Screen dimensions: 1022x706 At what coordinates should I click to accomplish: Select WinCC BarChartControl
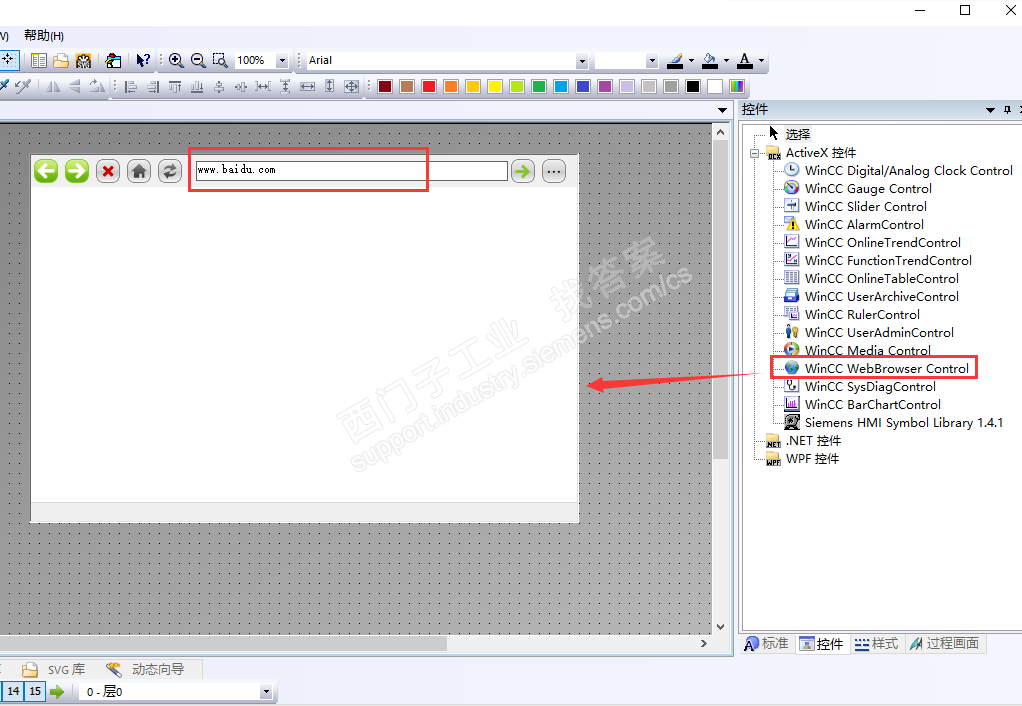tap(872, 405)
